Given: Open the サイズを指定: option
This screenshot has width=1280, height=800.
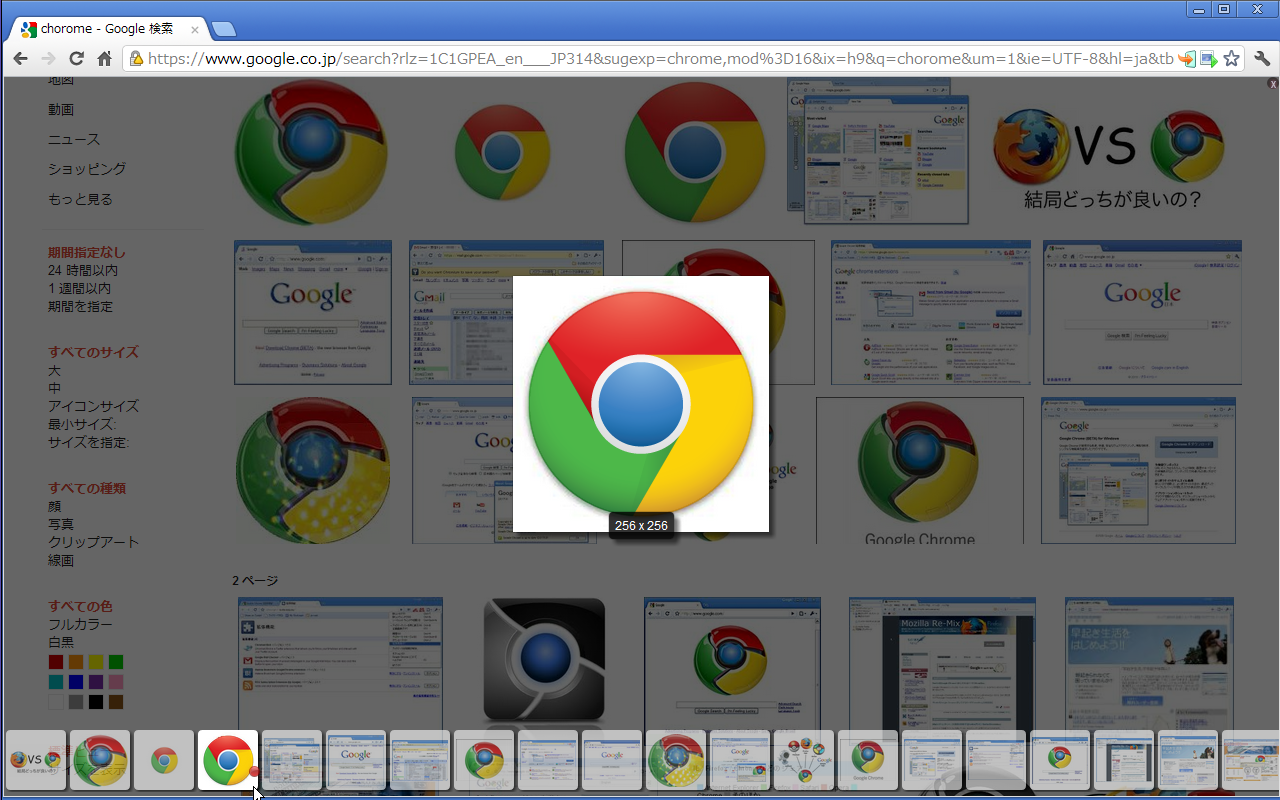Looking at the screenshot, I should (x=89, y=442).
